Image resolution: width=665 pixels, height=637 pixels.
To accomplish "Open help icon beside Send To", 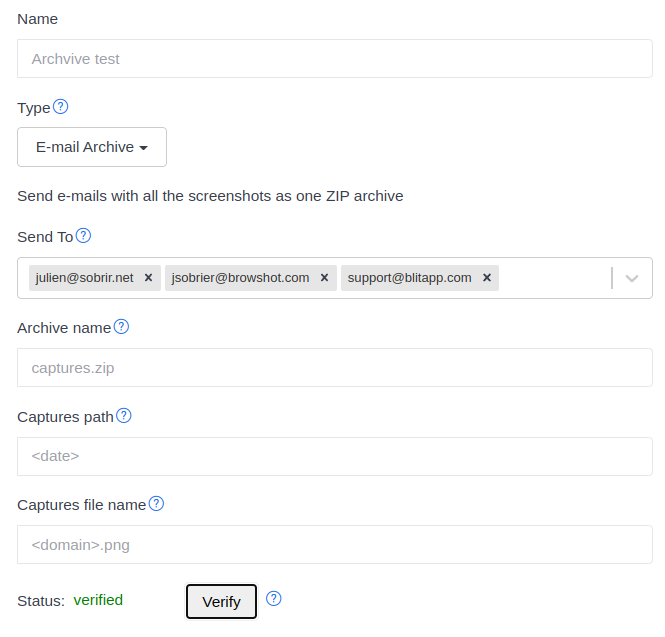I will tap(84, 235).
